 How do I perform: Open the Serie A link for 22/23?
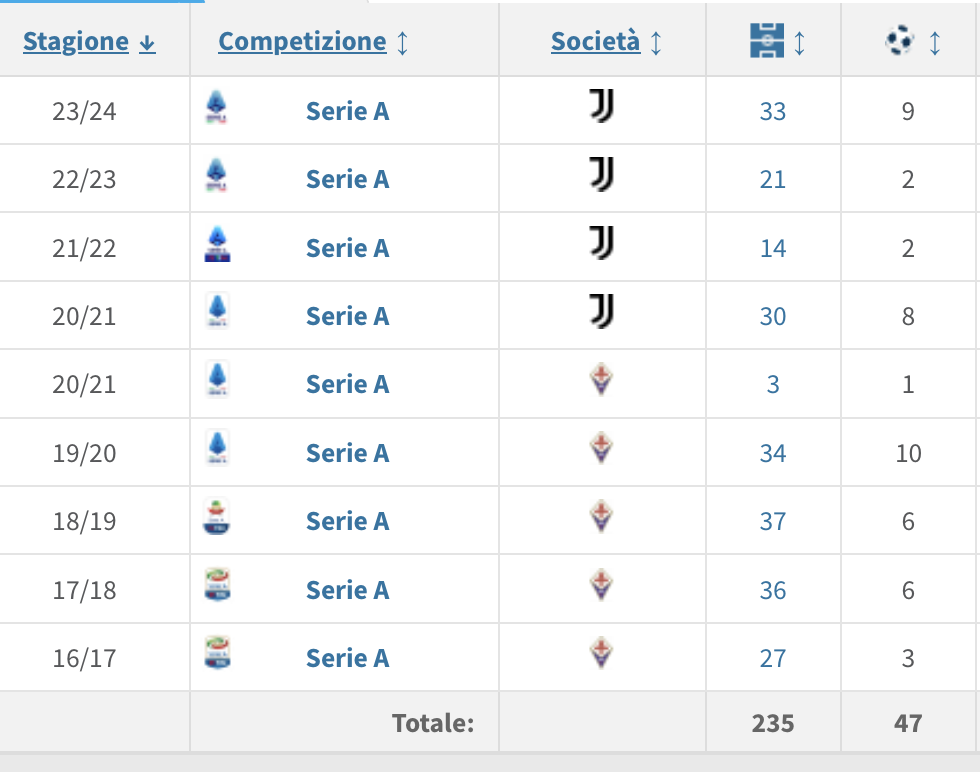[x=347, y=180]
